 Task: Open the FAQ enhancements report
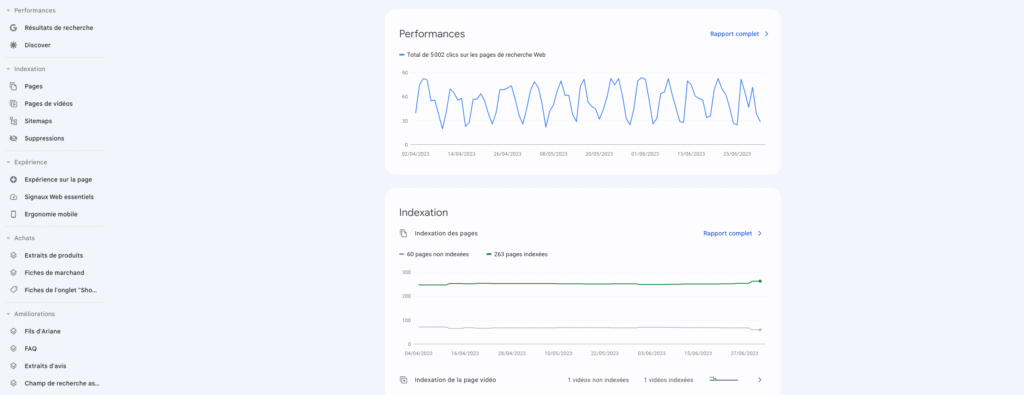pyautogui.click(x=31, y=349)
